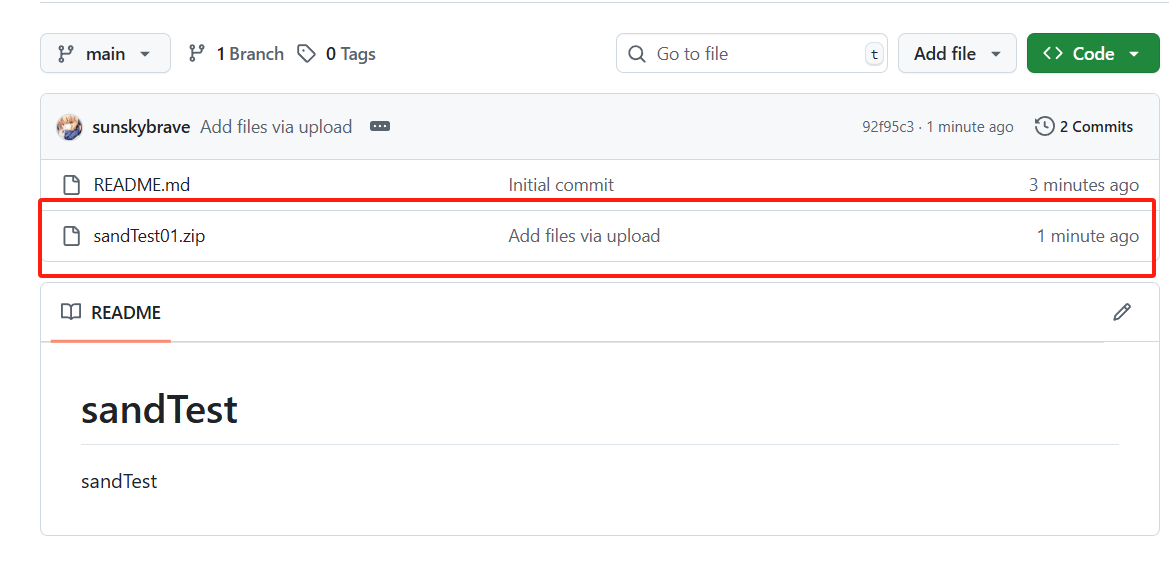
Task: Click the tag icon beside 0 Tags
Action: point(306,54)
